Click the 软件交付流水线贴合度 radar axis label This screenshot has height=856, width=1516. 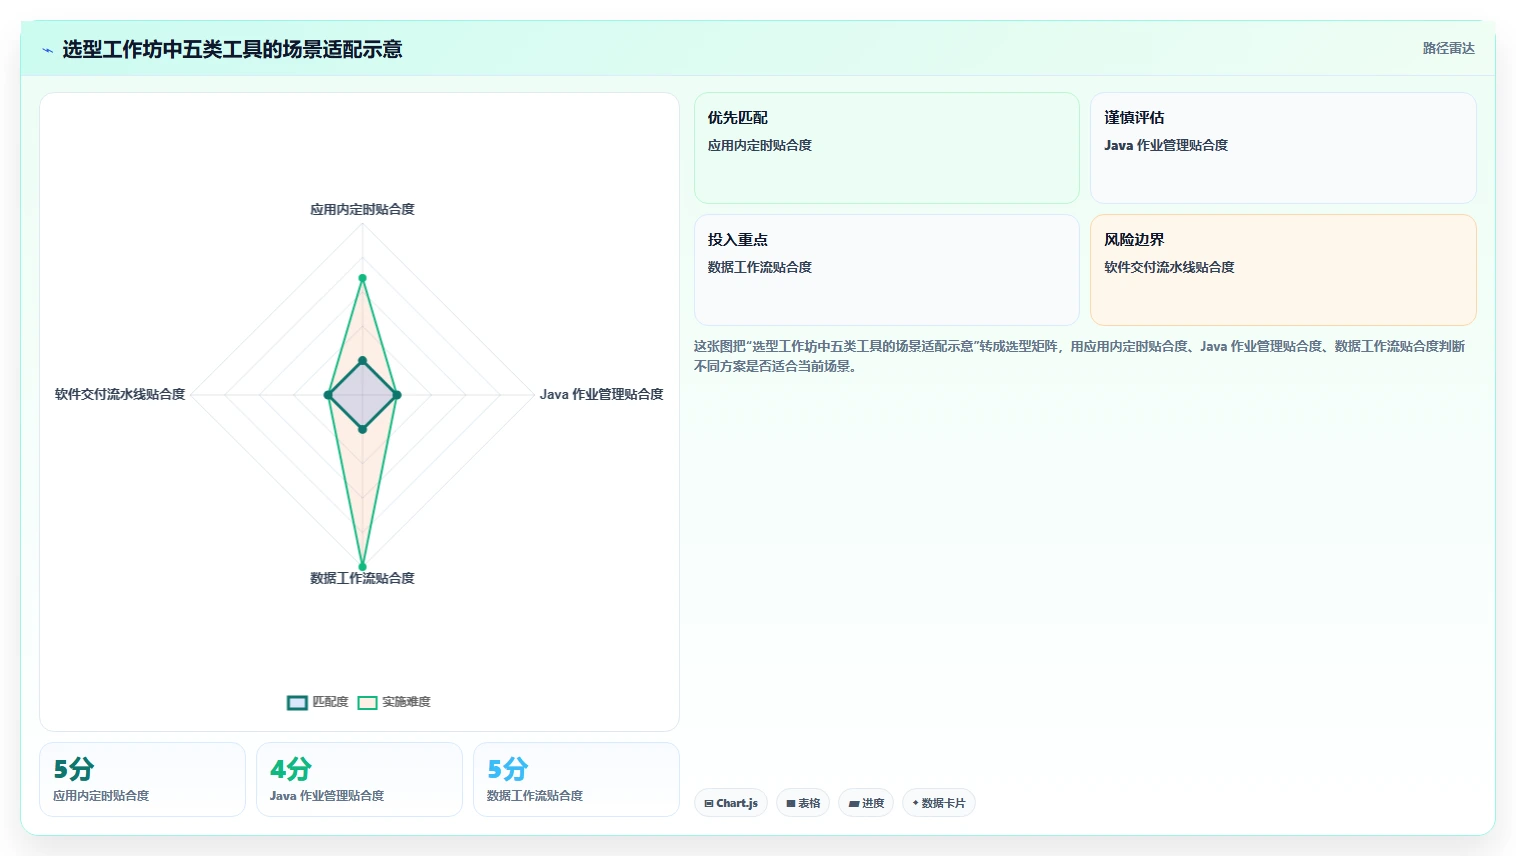pos(120,394)
